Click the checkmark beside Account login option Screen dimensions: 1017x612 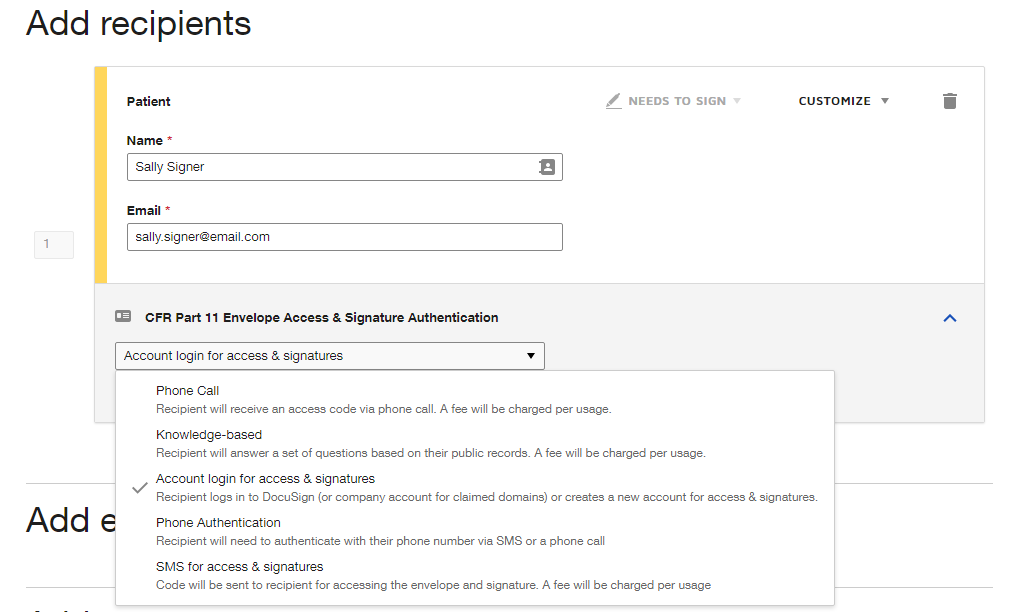139,488
